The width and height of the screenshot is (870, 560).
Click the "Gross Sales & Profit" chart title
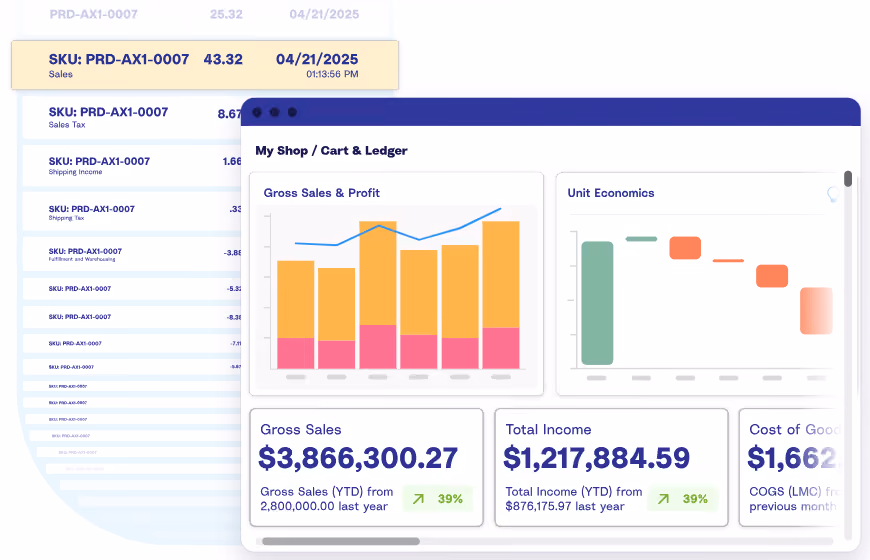[x=321, y=193]
